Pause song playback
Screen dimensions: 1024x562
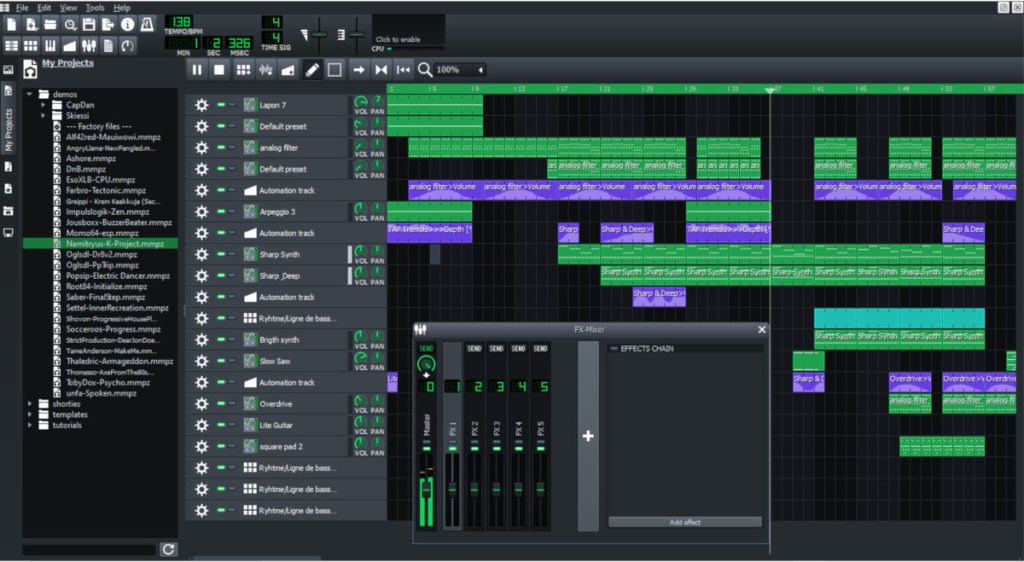click(x=197, y=70)
